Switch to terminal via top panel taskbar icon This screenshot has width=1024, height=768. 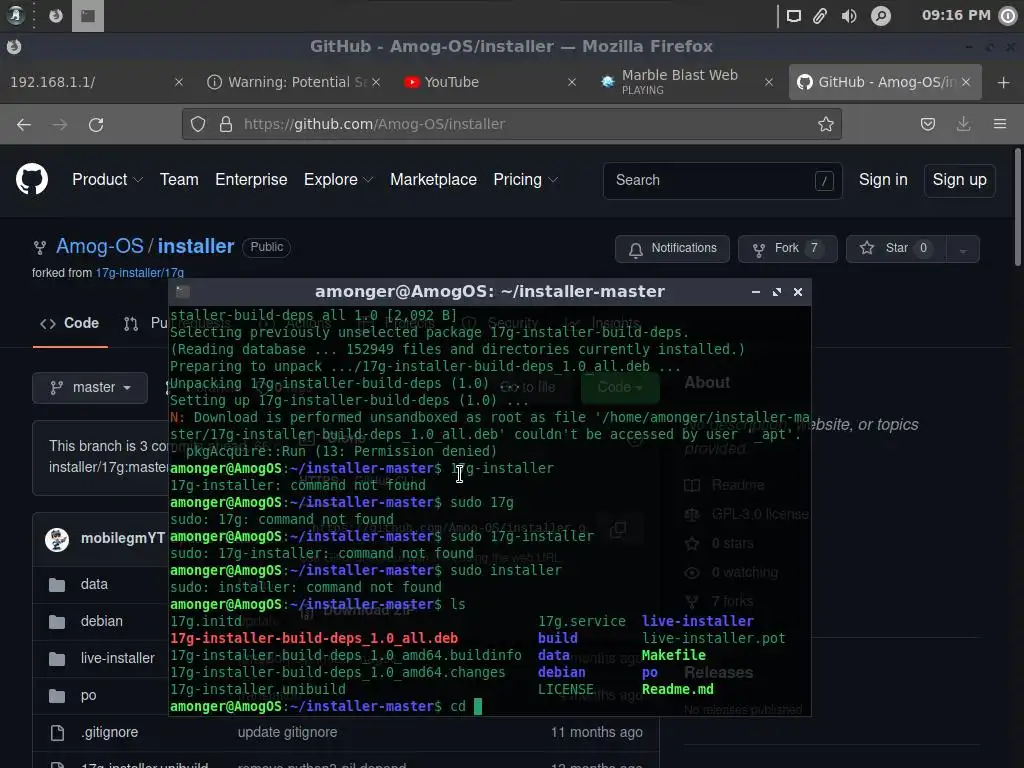point(88,16)
